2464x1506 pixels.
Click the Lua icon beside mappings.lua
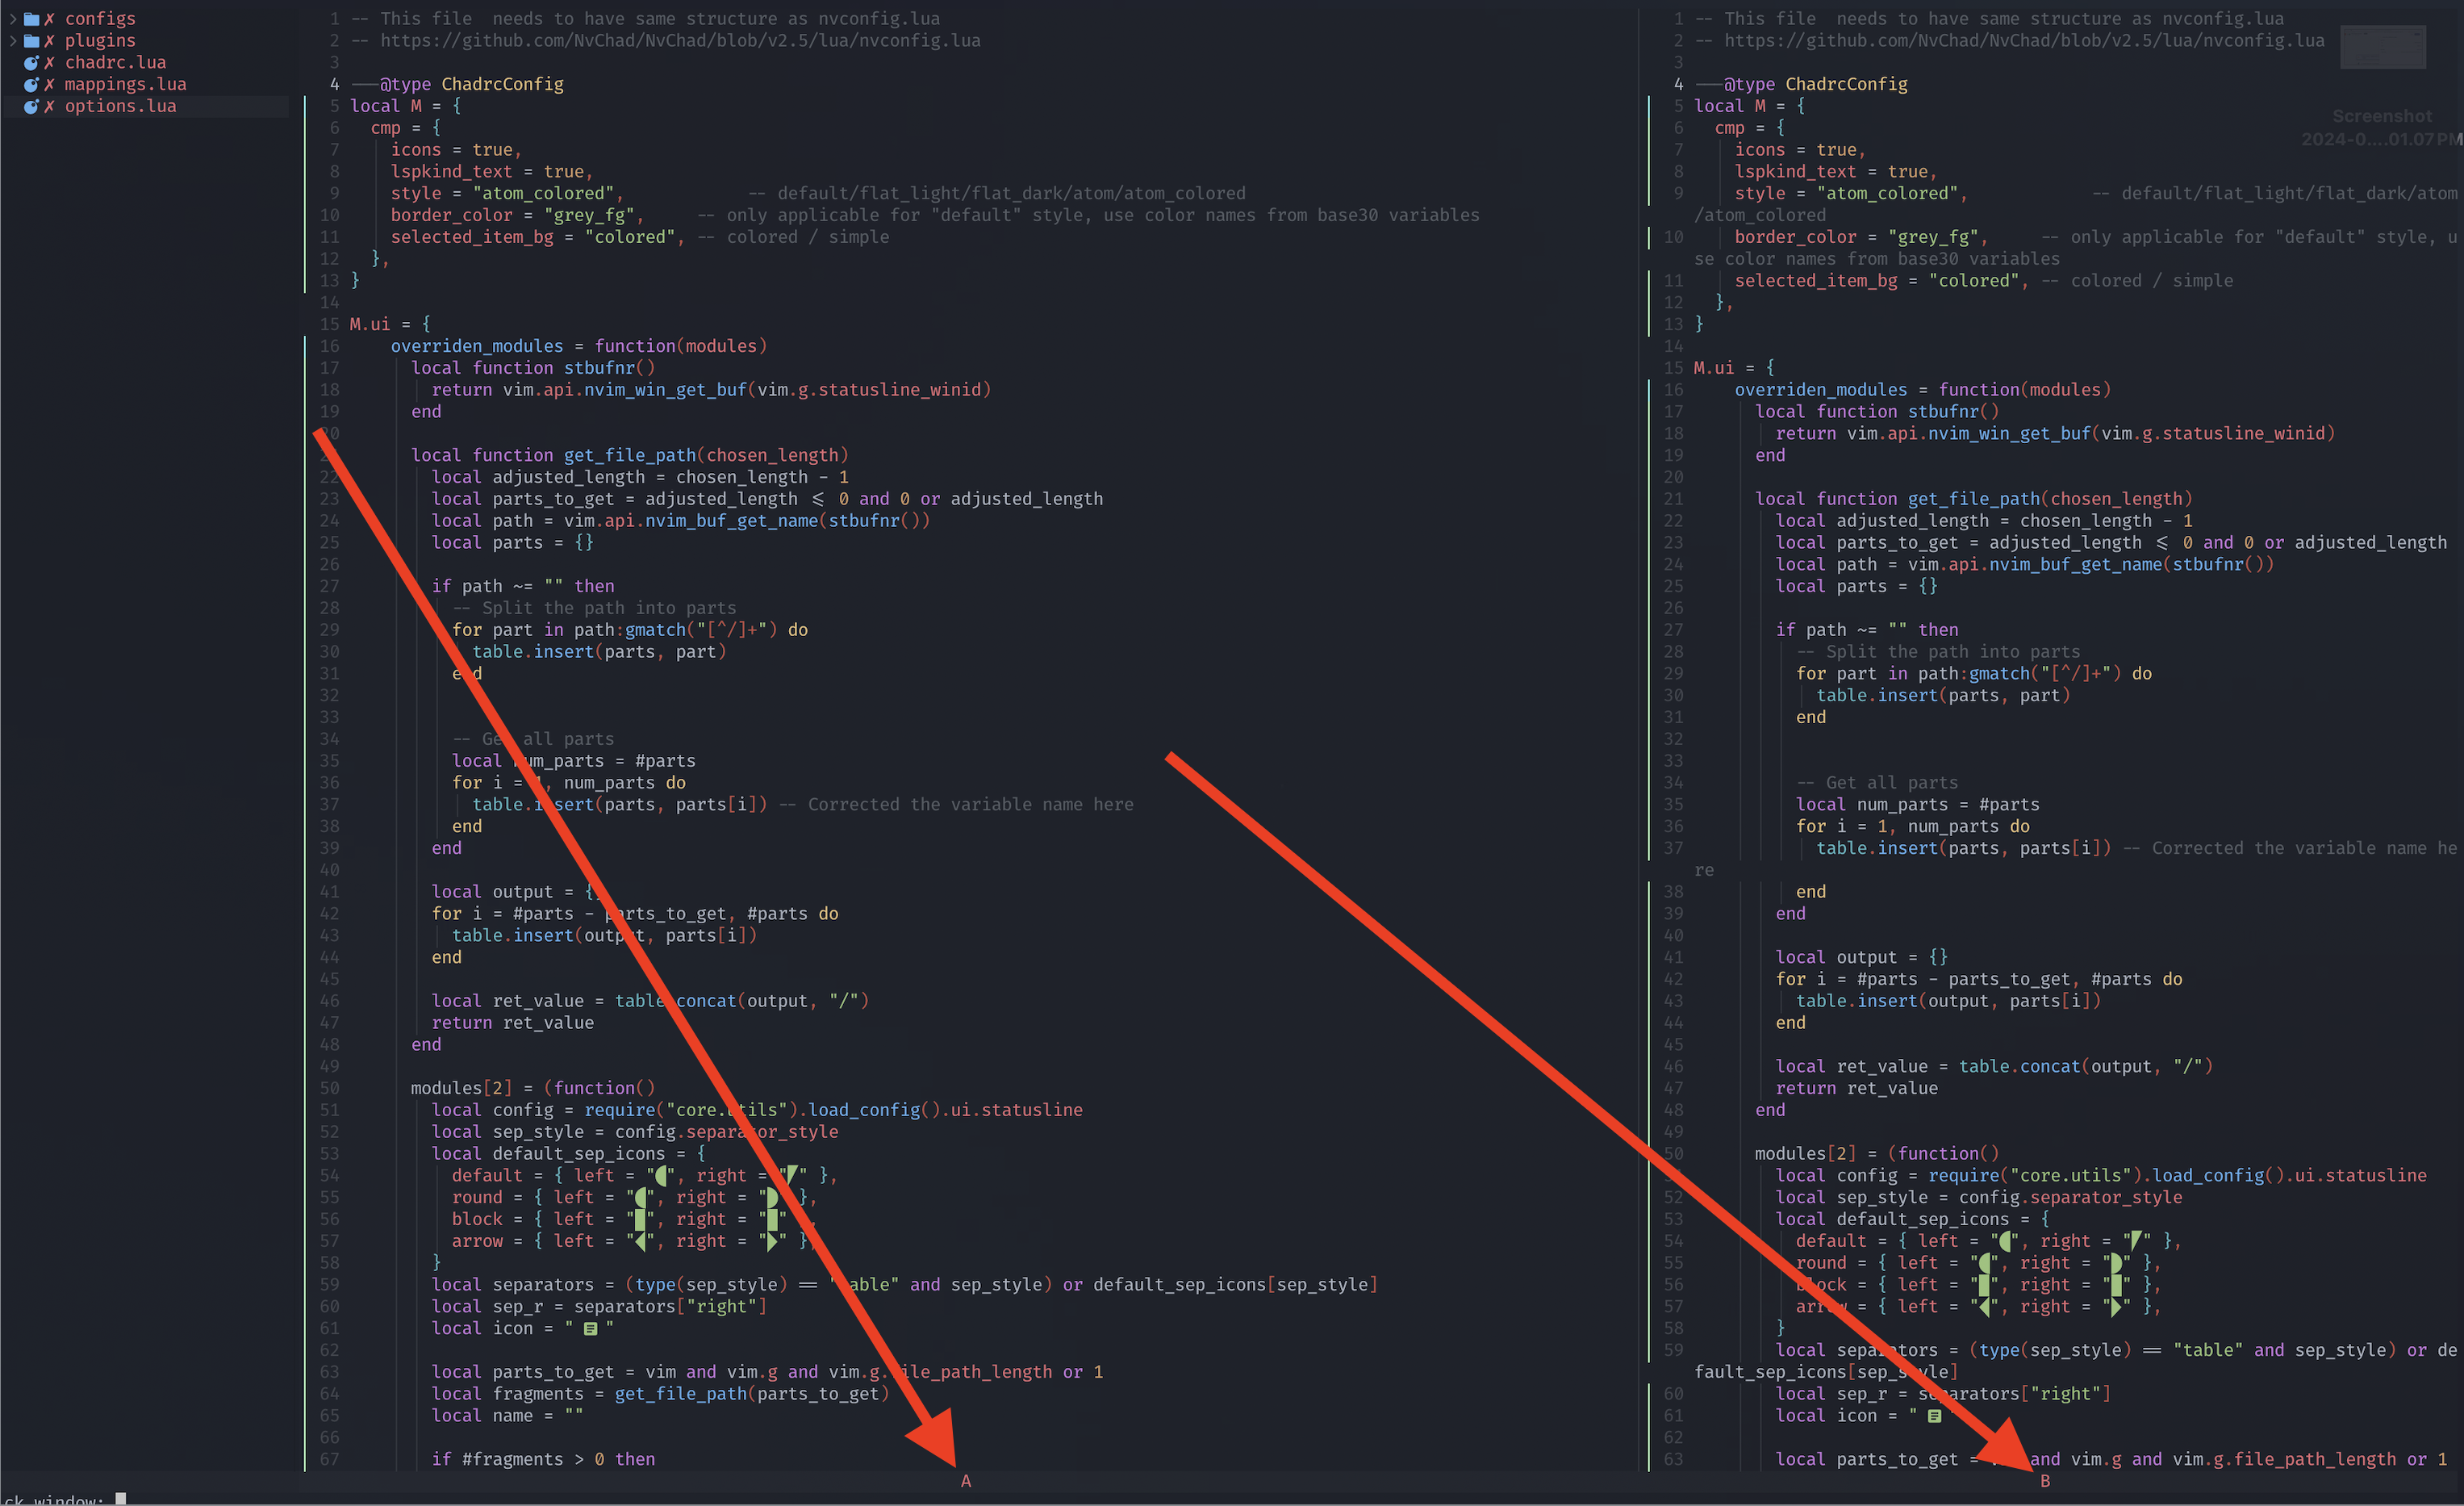pyautogui.click(x=31, y=85)
